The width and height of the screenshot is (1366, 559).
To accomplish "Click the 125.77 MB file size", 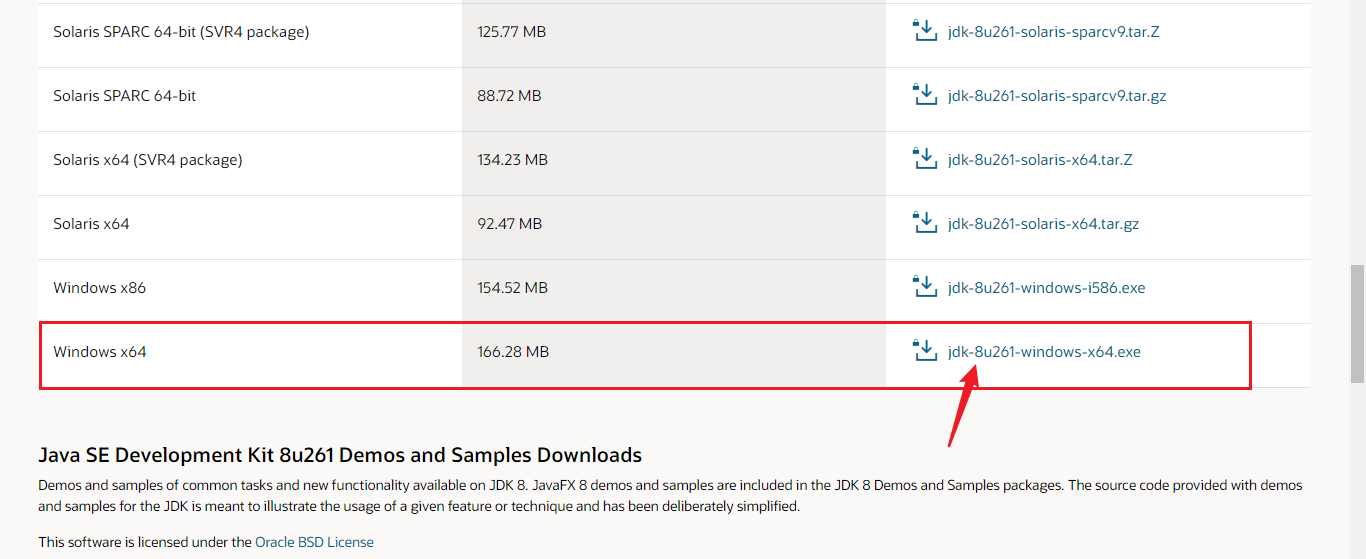I will tap(512, 32).
